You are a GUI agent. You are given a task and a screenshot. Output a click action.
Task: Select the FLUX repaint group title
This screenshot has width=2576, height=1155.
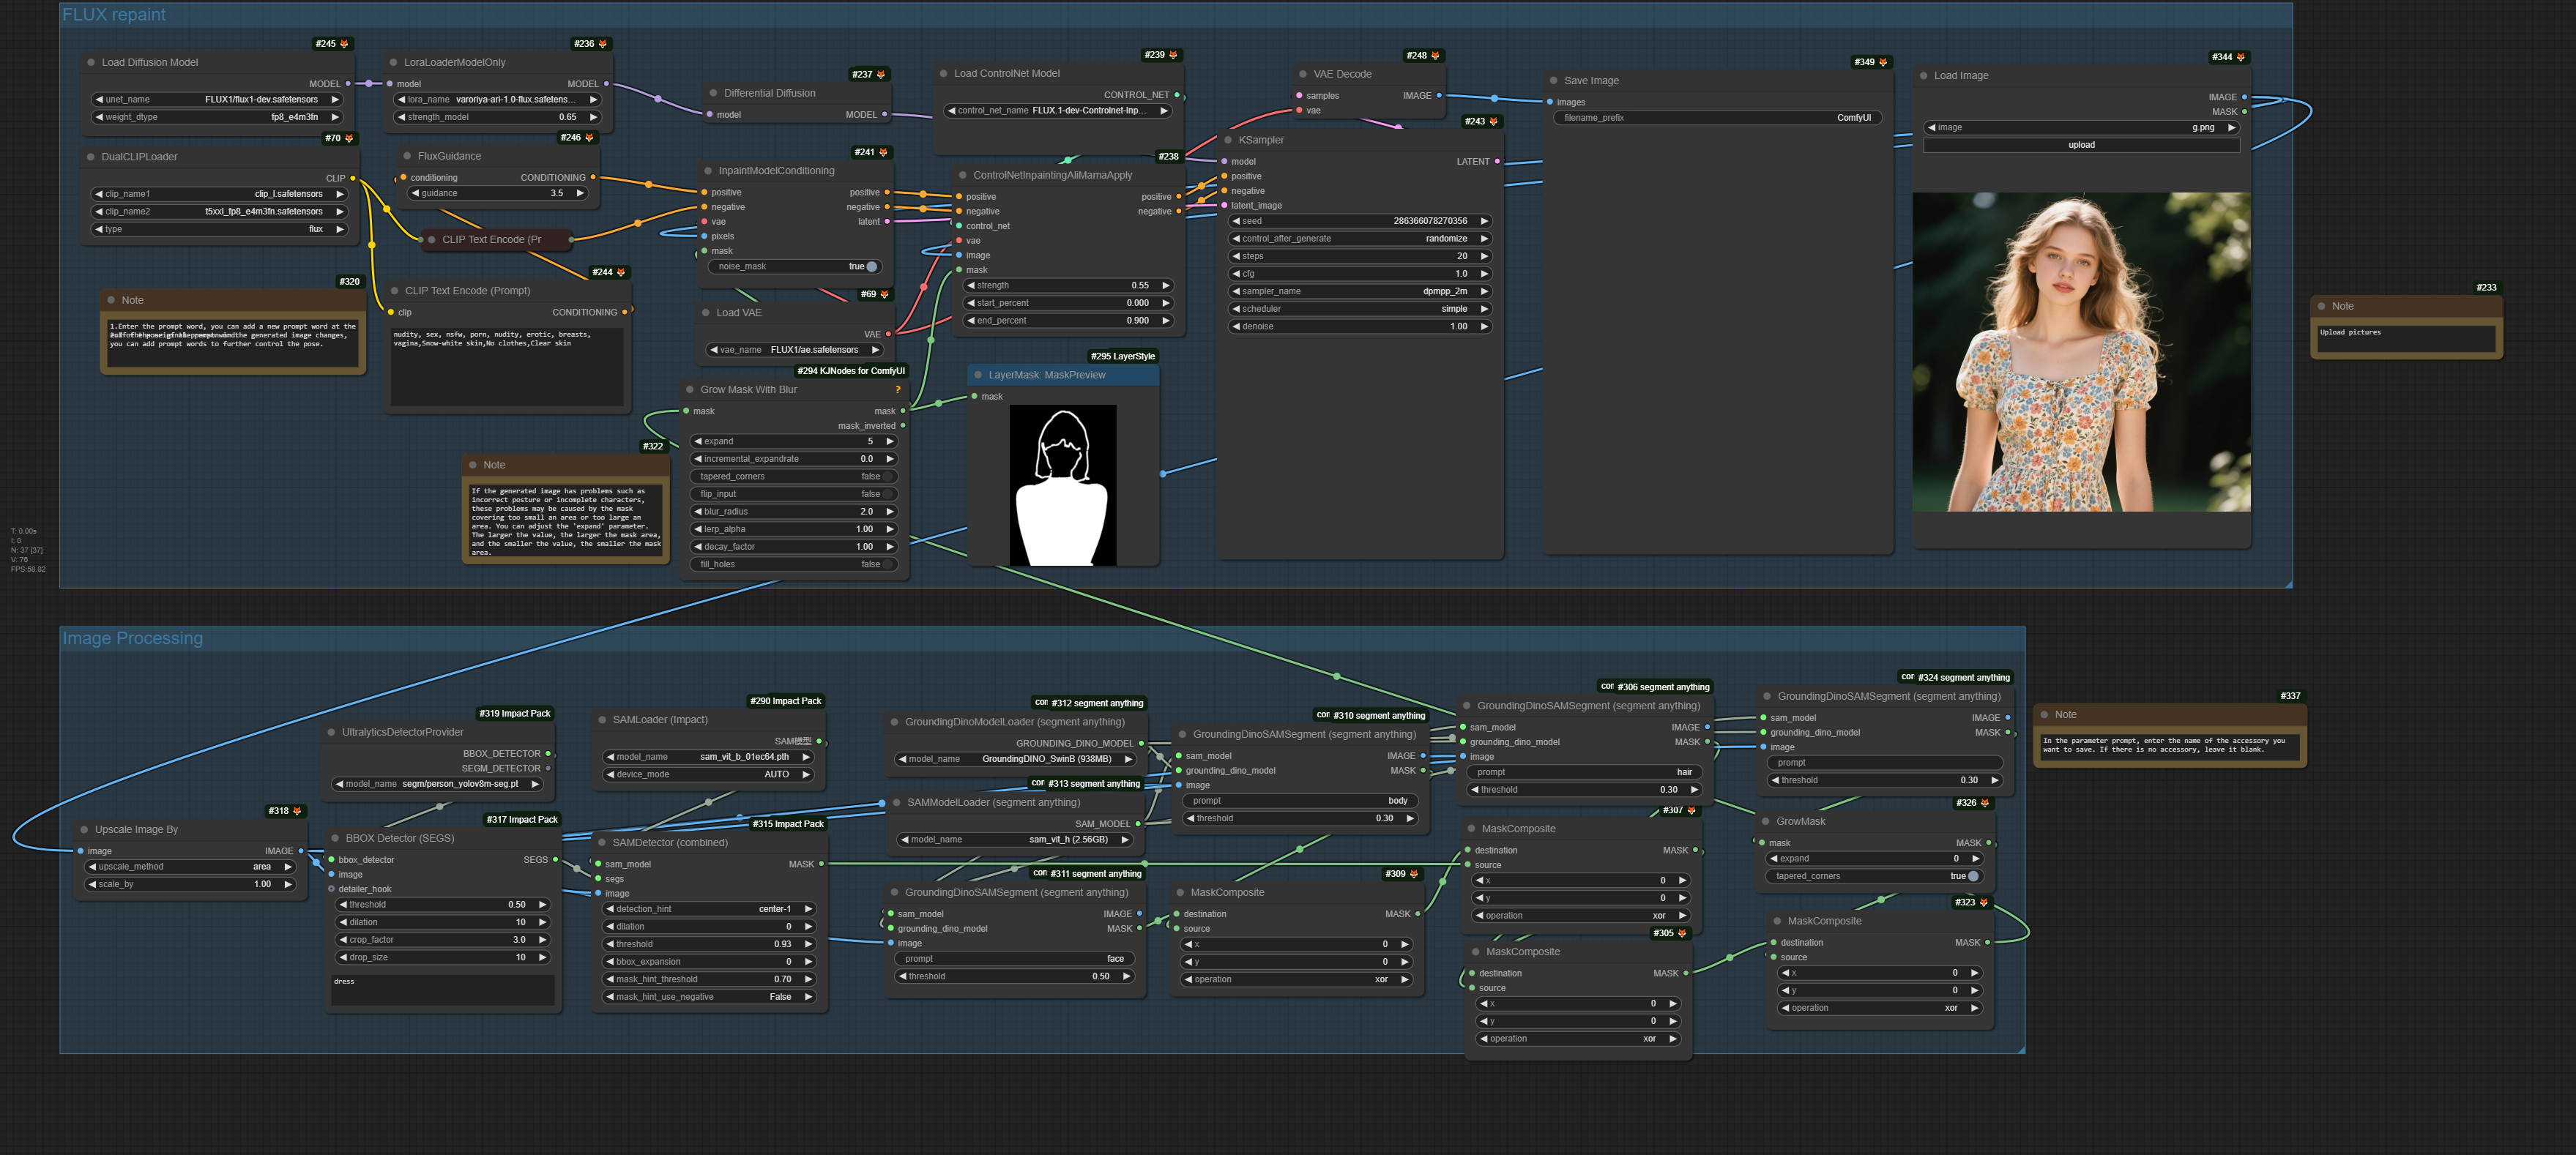(114, 15)
